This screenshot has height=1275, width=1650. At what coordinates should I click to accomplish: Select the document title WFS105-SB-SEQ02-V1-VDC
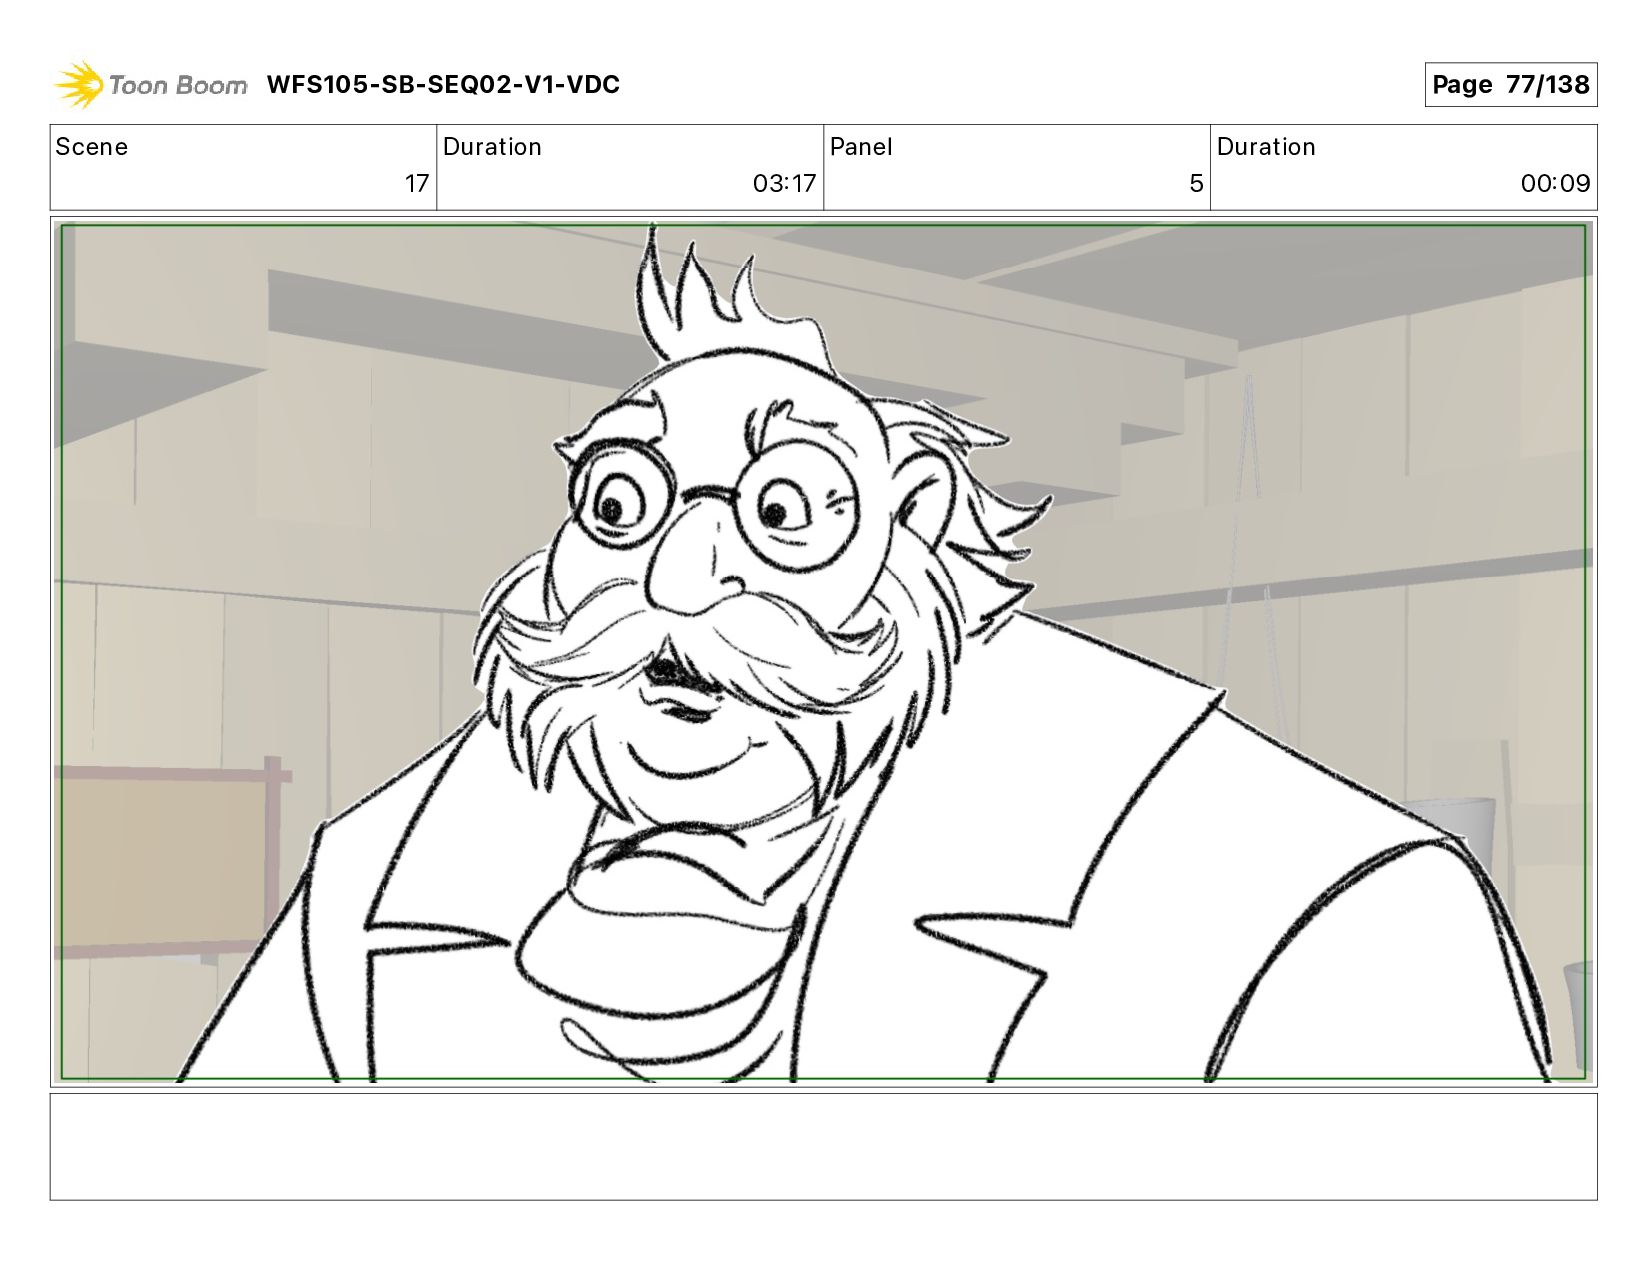443,85
